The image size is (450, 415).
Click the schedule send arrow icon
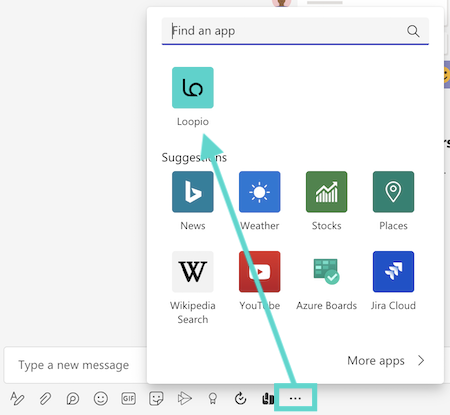tap(184, 398)
